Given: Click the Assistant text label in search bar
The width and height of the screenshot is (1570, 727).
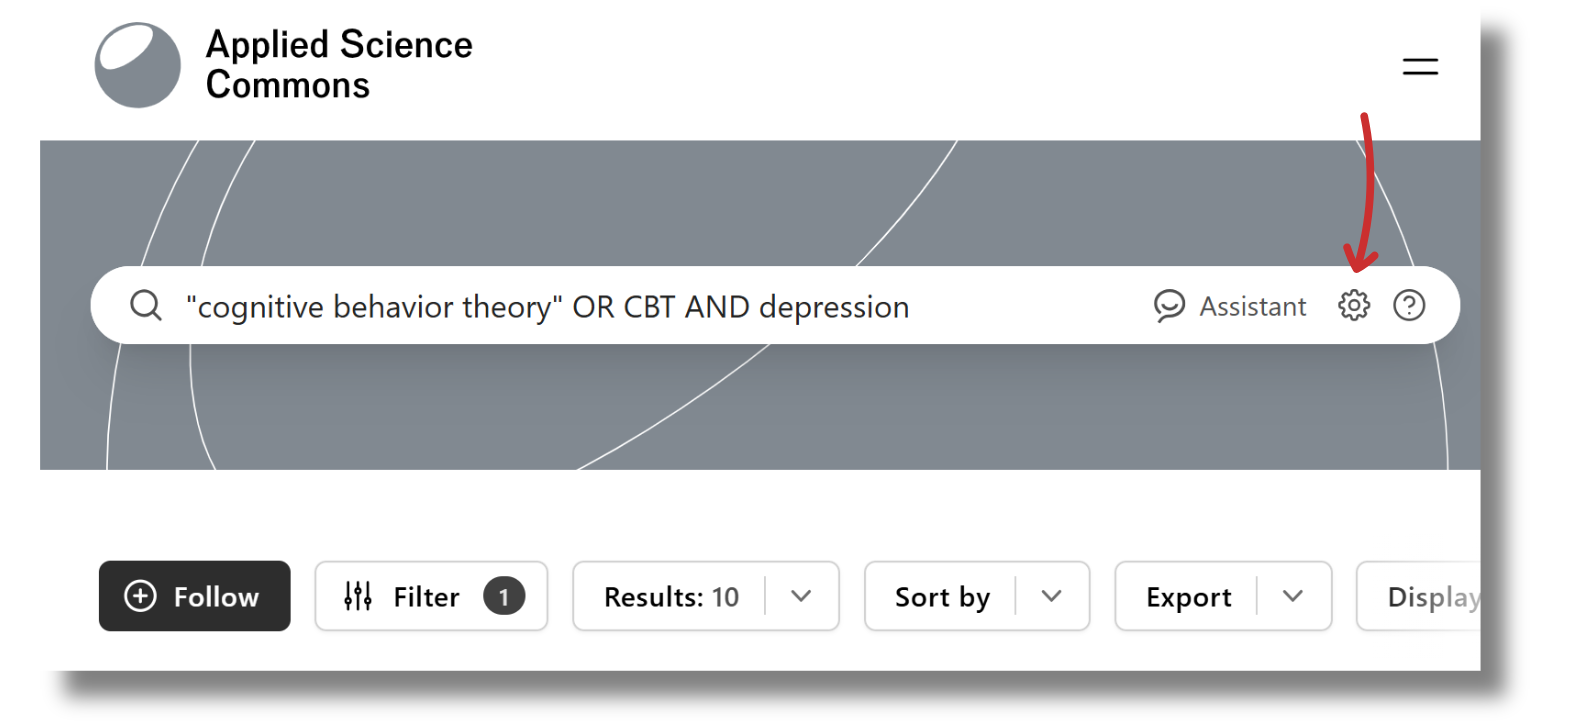Looking at the screenshot, I should 1252,306.
